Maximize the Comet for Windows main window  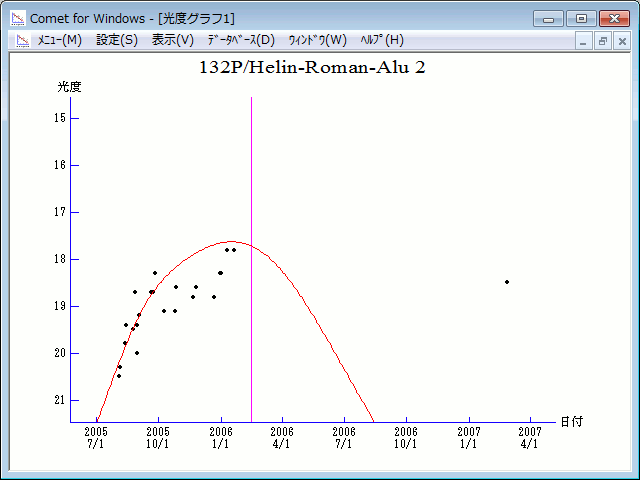click(580, 18)
